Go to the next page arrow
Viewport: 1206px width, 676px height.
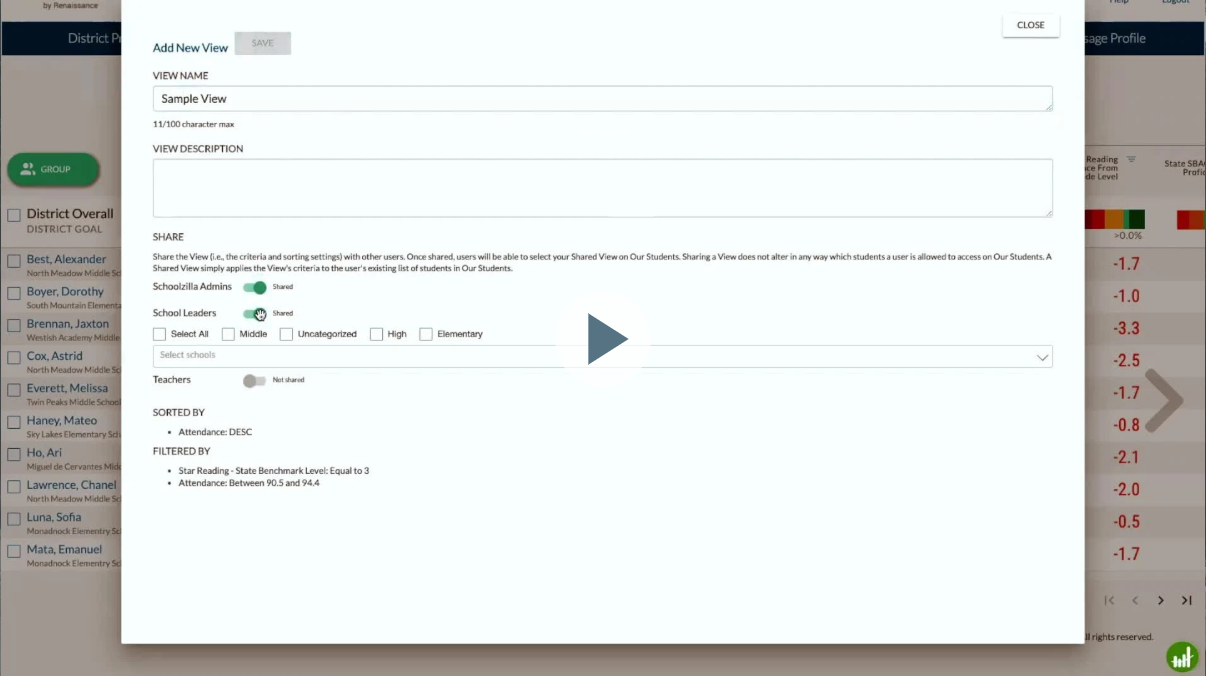coord(1161,600)
